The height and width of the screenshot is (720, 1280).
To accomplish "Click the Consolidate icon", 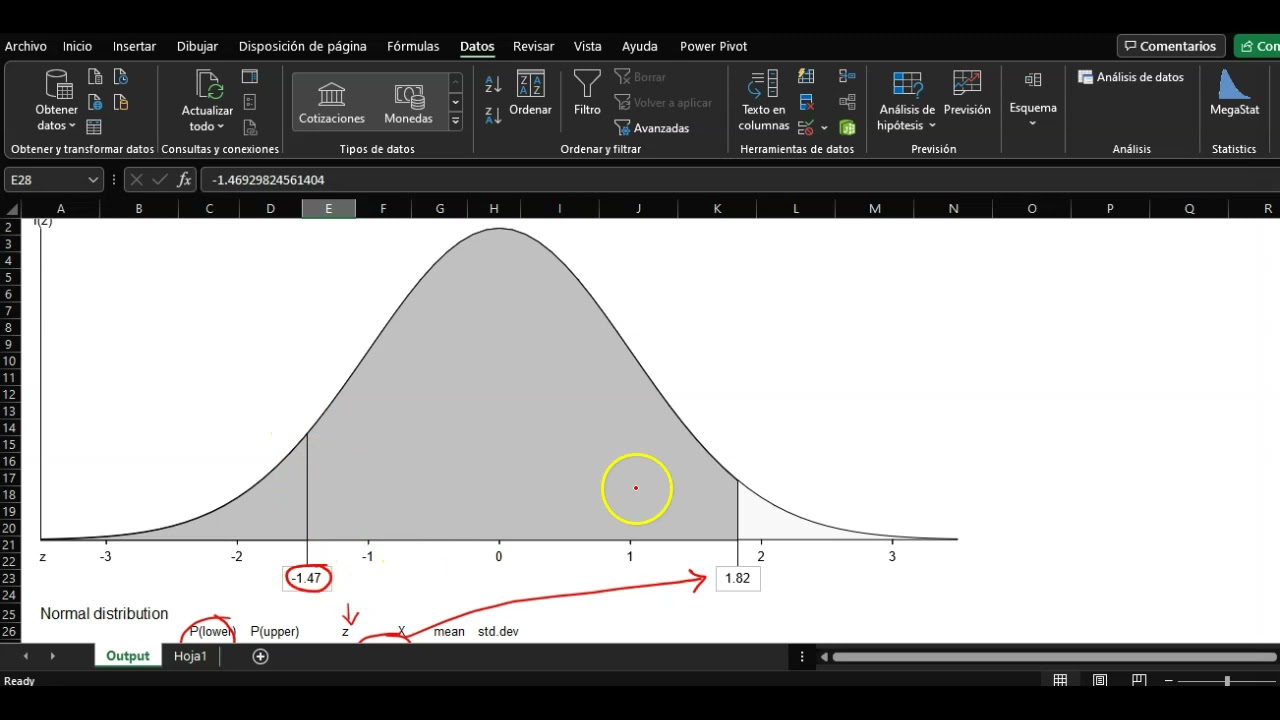I will [x=847, y=77].
